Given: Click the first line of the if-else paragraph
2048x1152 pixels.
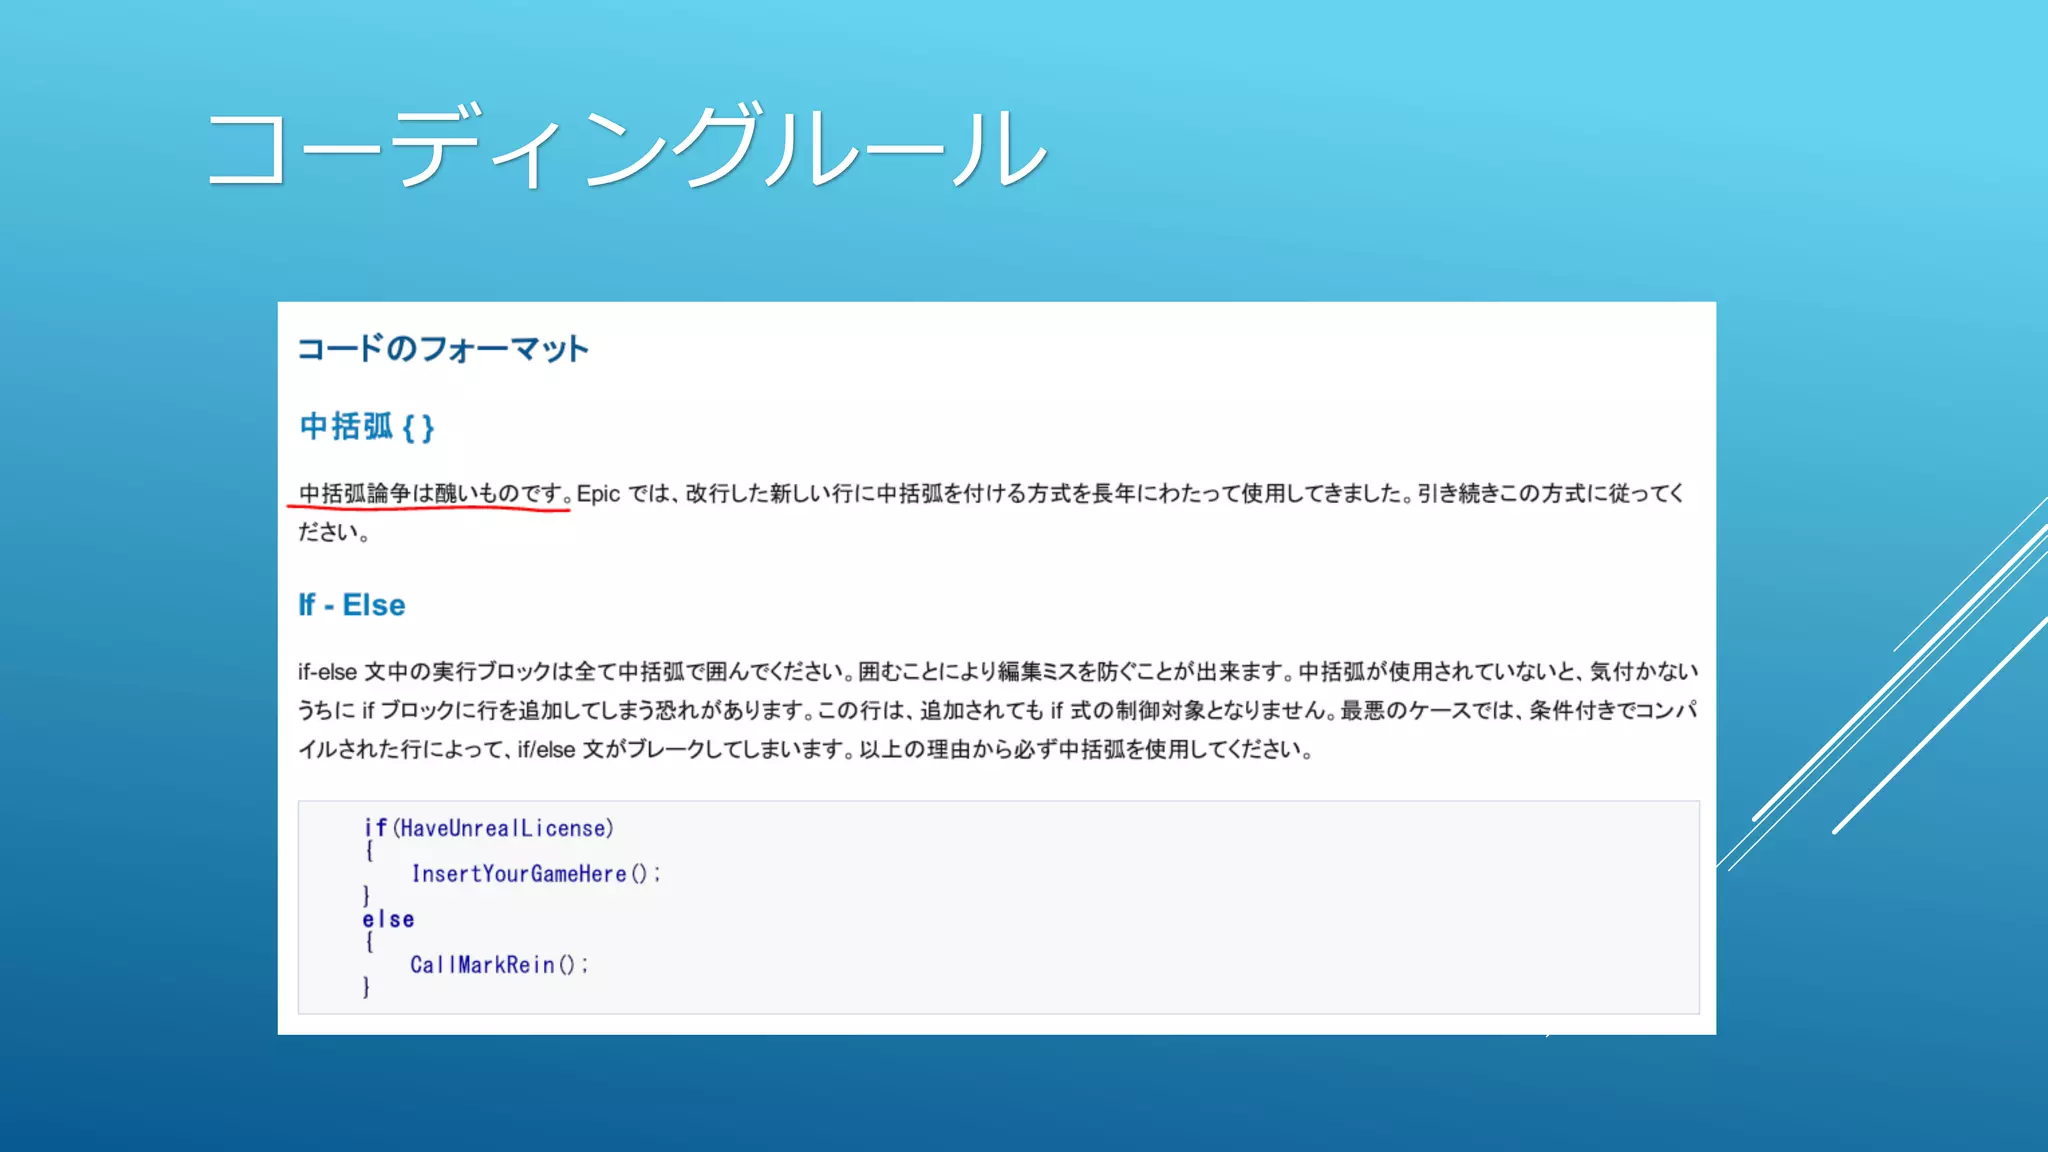Looking at the screenshot, I should (997, 671).
